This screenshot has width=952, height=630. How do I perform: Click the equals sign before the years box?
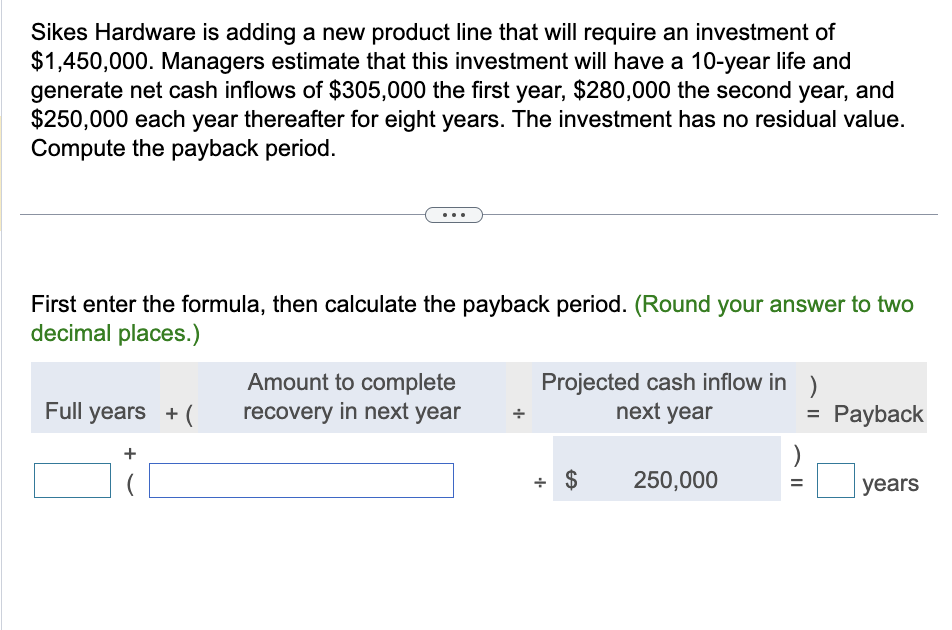click(x=797, y=483)
